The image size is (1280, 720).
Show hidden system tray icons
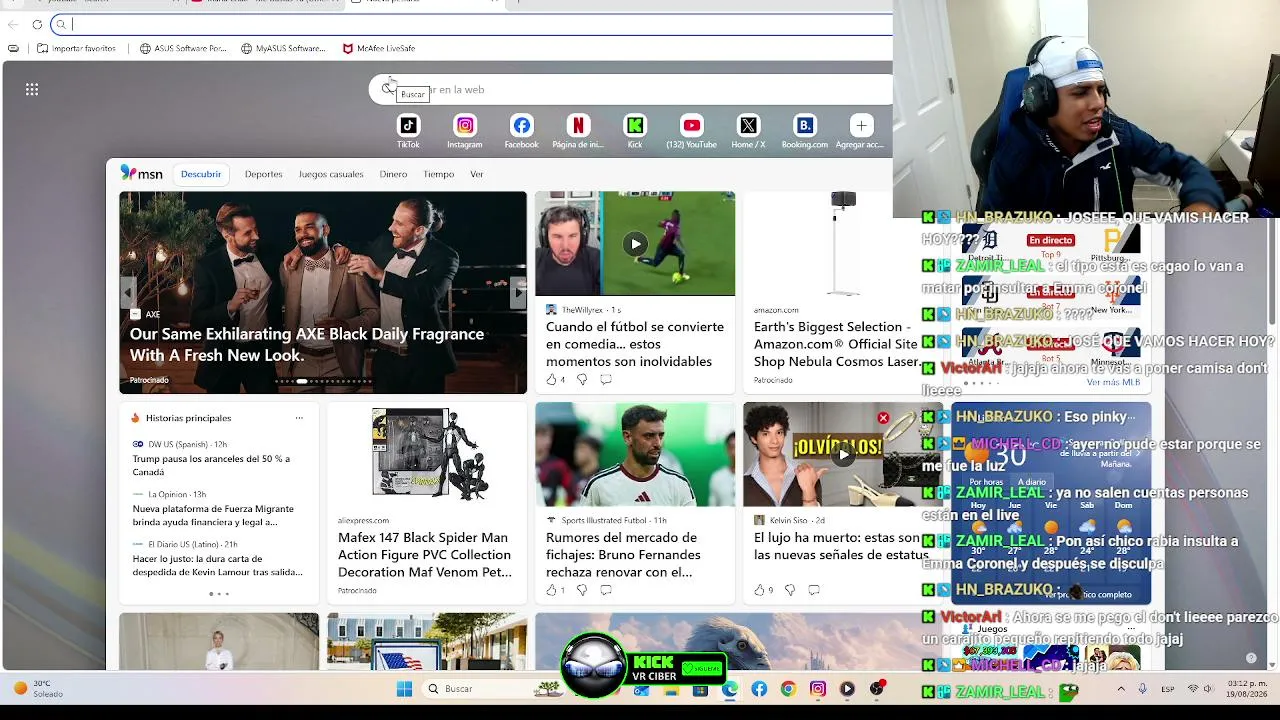[x=1120, y=689]
